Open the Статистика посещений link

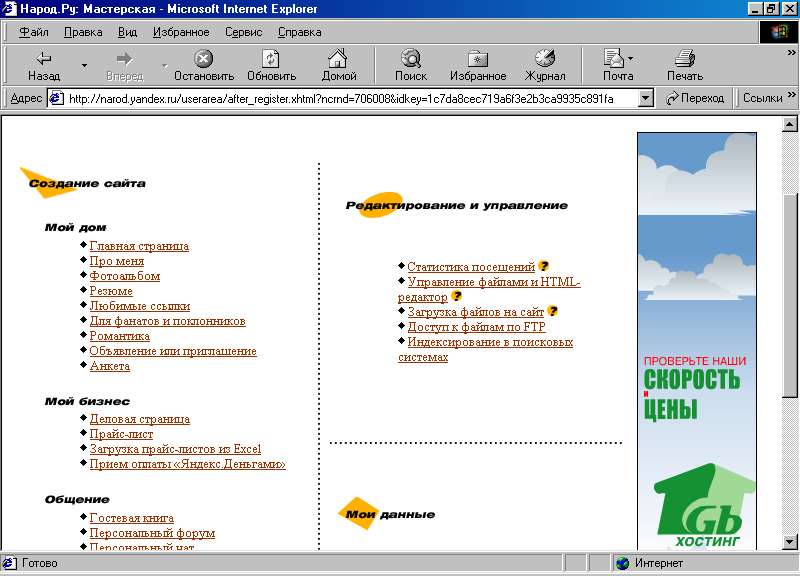click(471, 267)
